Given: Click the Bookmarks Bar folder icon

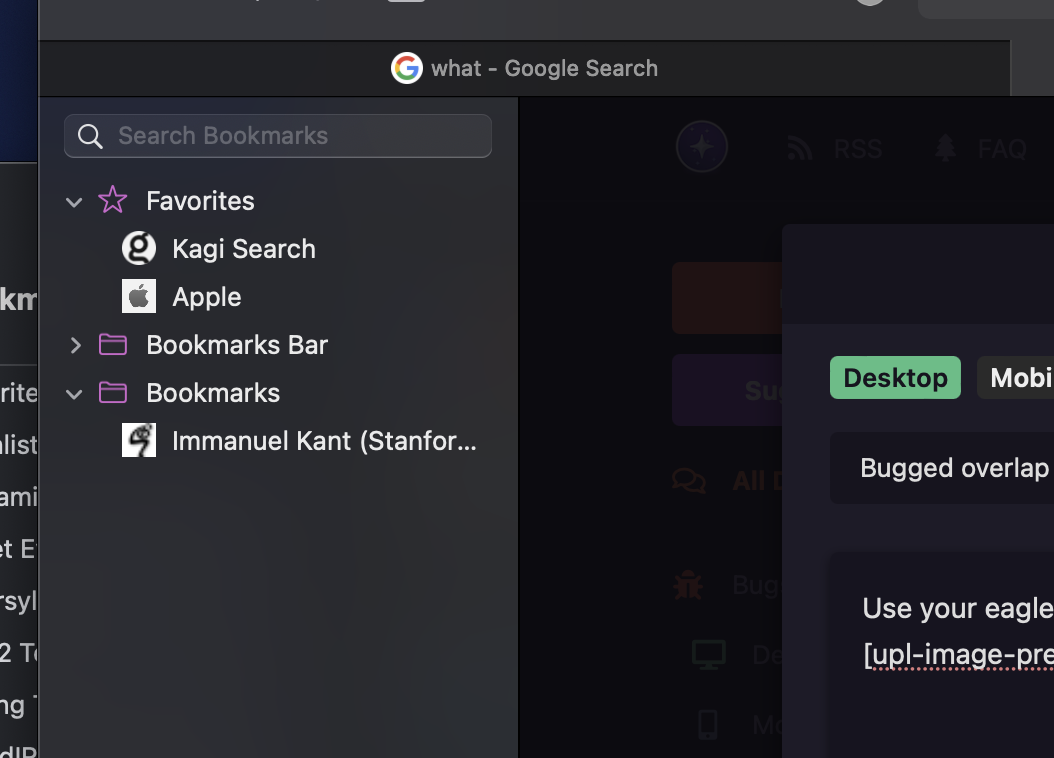Looking at the screenshot, I should [113, 345].
